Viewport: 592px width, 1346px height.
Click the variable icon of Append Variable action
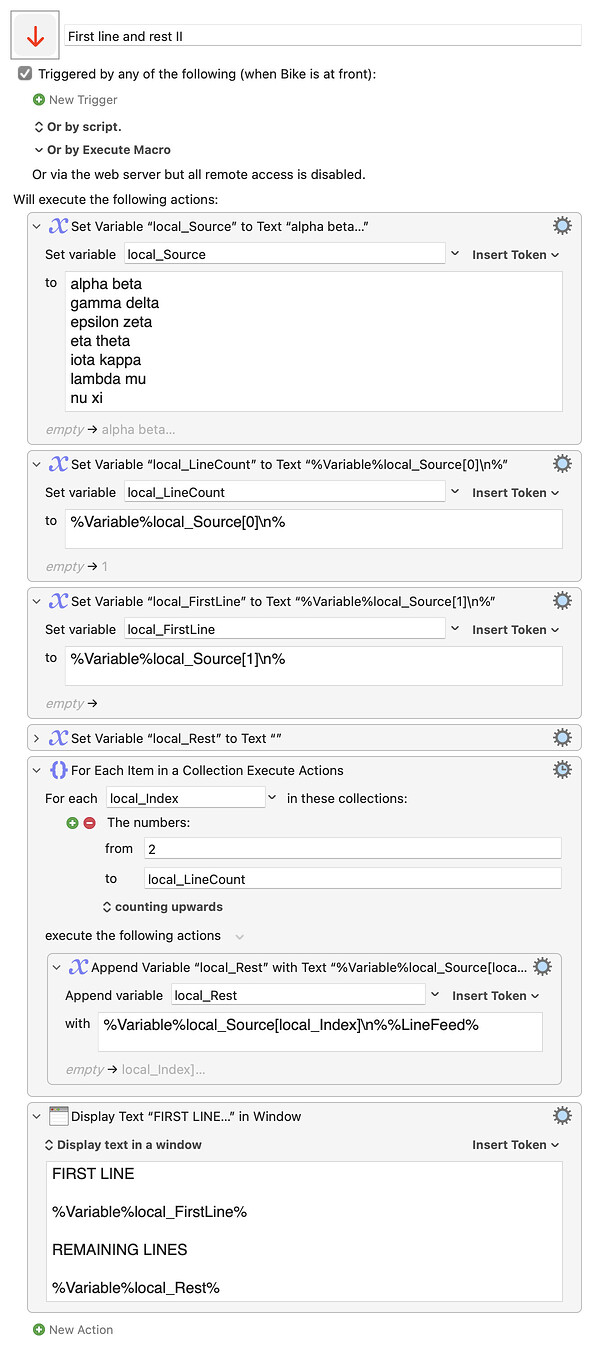tap(78, 968)
